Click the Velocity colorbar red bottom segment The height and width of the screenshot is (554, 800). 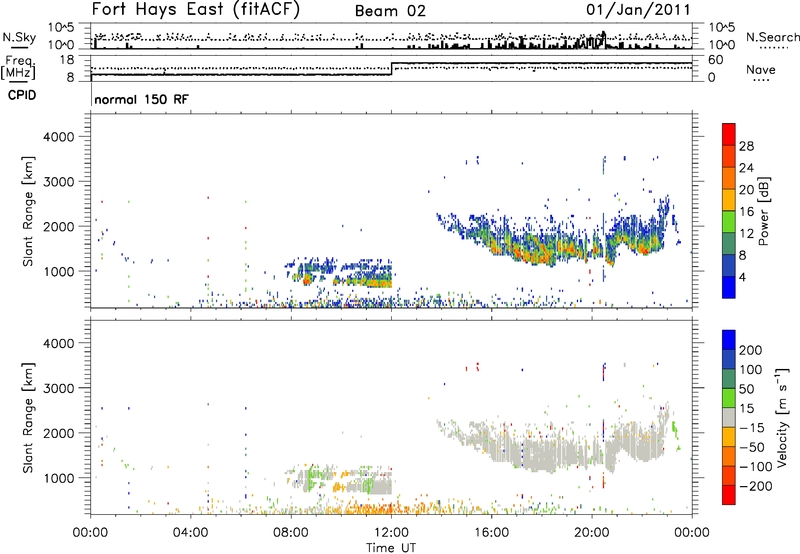point(729,495)
